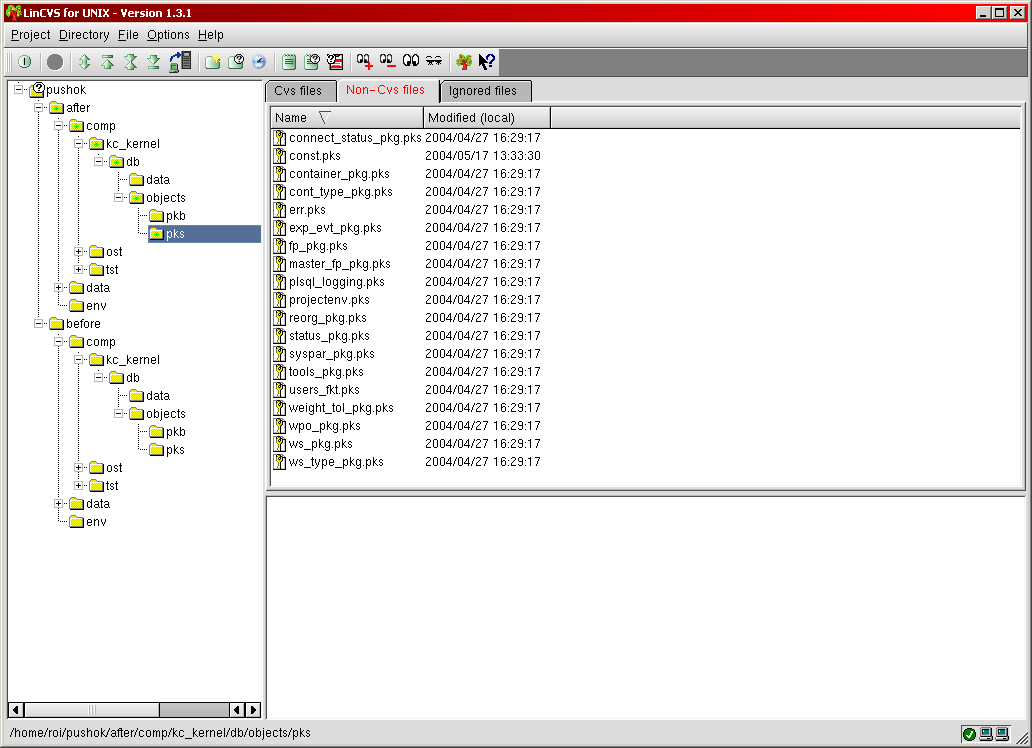Select the const.pks file
1032x748 pixels.
[x=314, y=156]
